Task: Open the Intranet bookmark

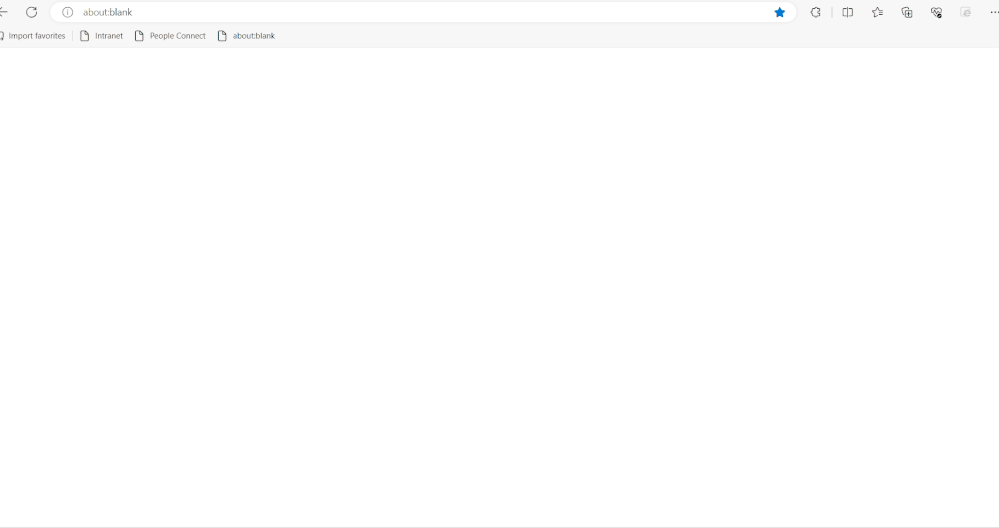Action: click(101, 36)
